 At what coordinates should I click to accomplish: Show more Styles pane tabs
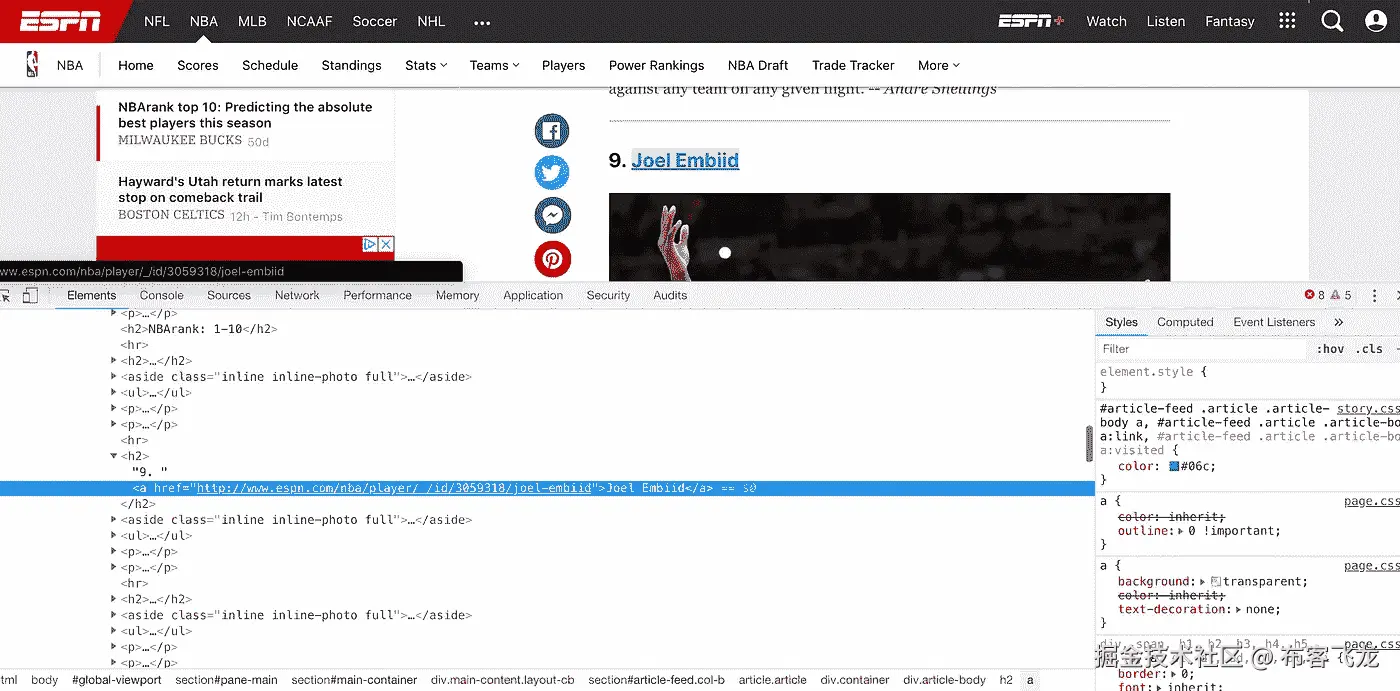pyautogui.click(x=1339, y=322)
